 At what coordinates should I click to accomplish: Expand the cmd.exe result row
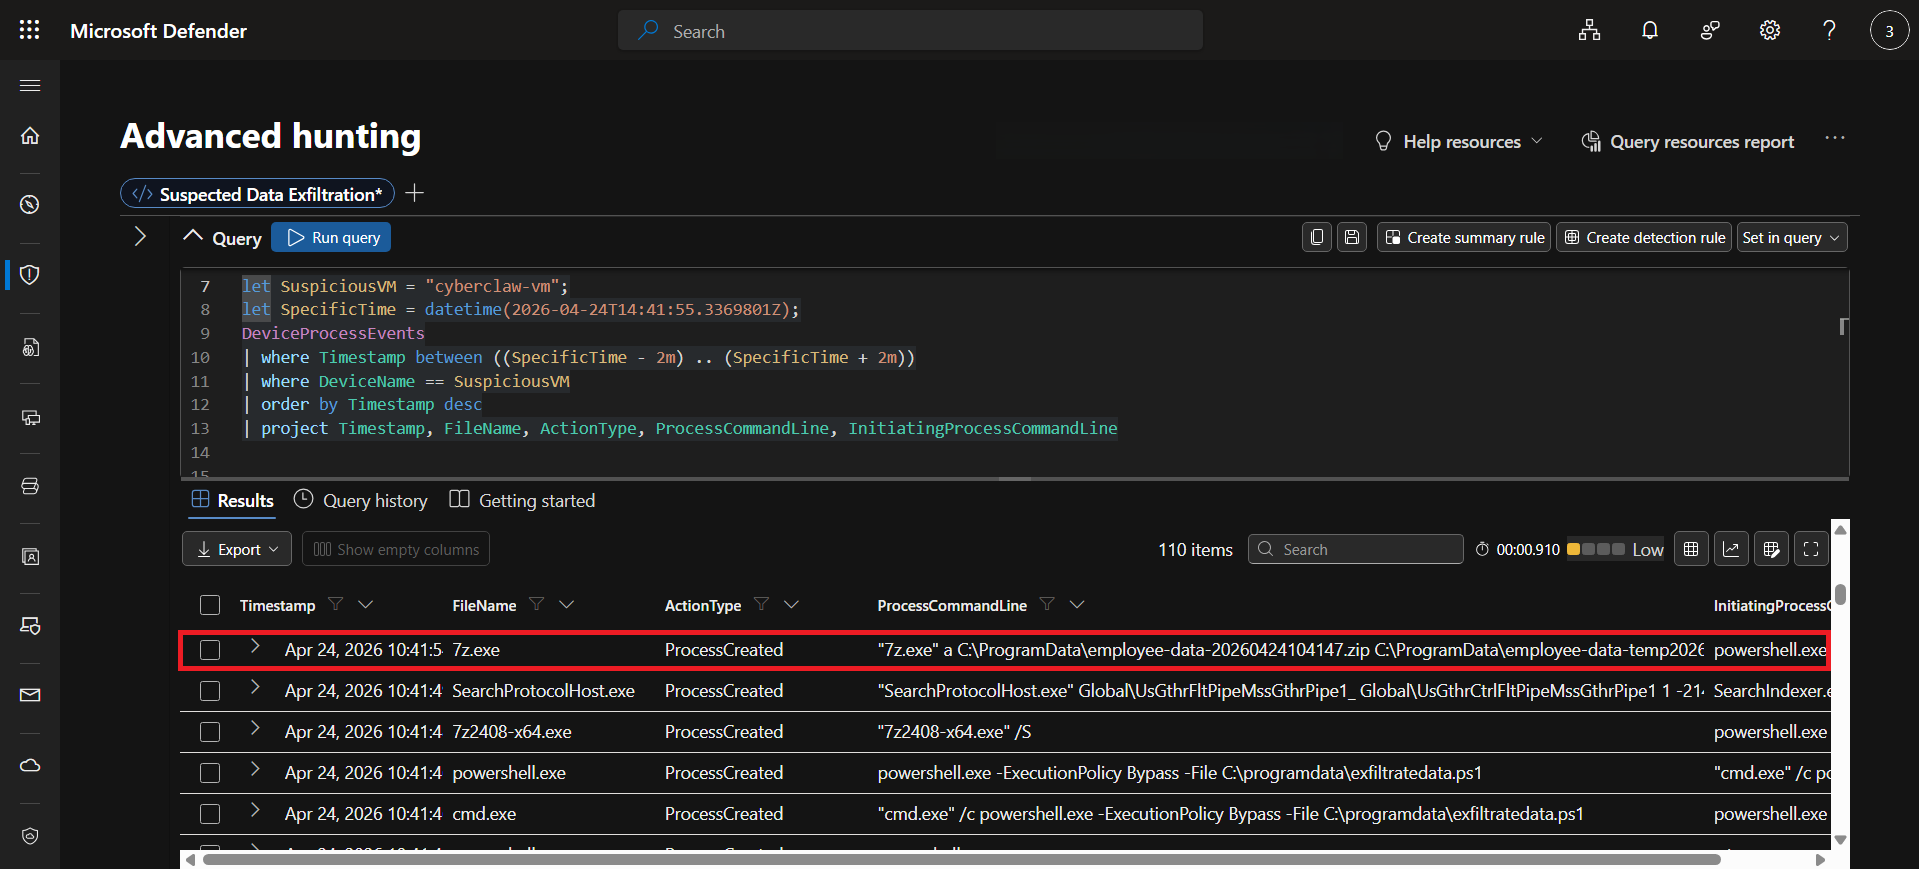(255, 810)
